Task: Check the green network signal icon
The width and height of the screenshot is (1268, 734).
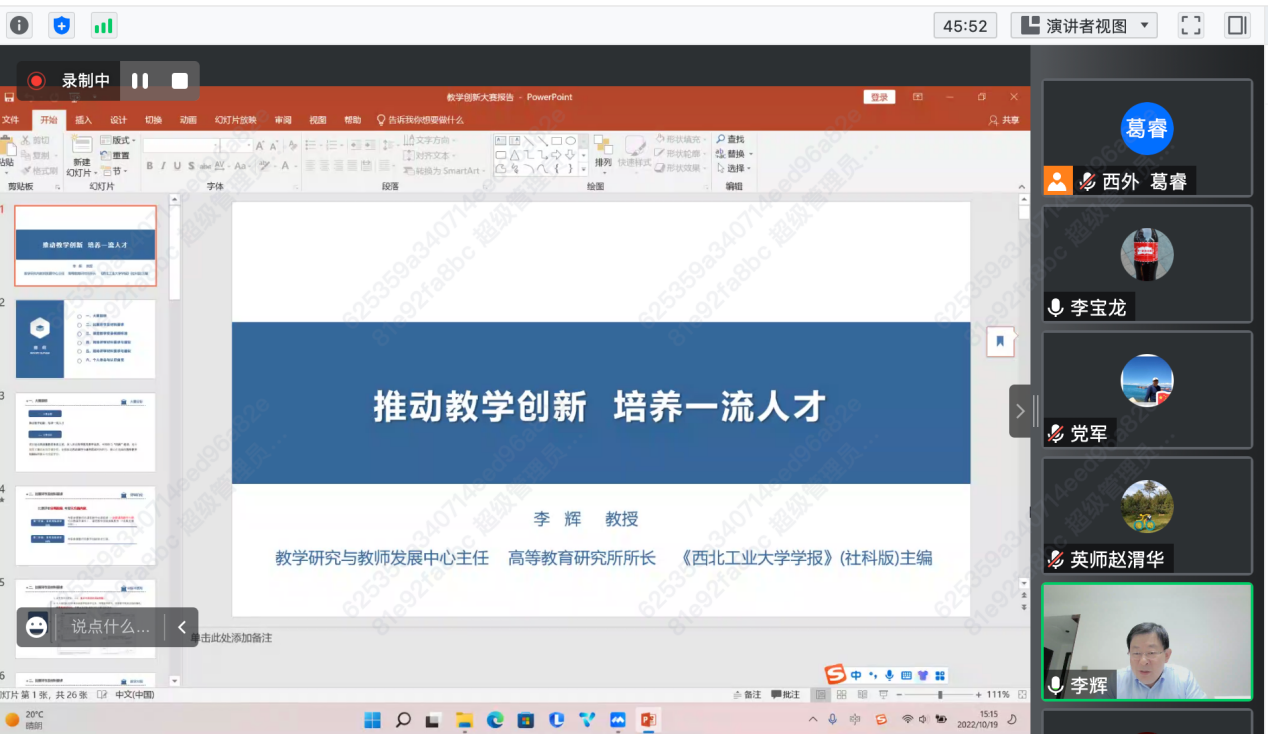Action: click(x=104, y=26)
